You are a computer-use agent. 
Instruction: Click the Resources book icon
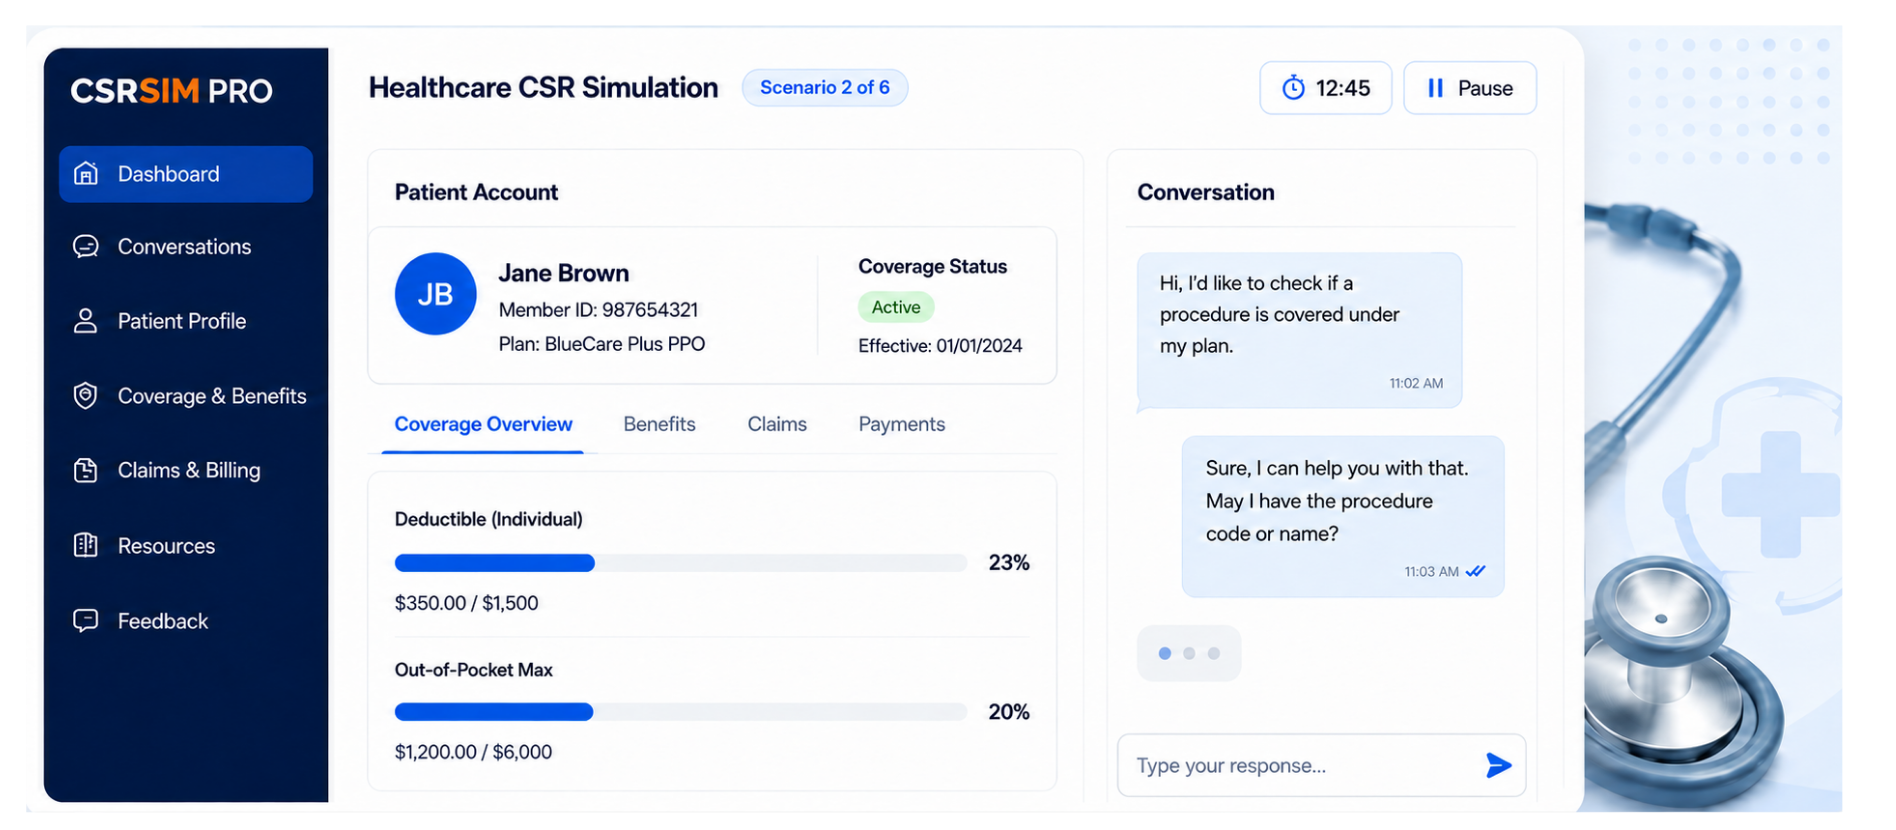86,545
